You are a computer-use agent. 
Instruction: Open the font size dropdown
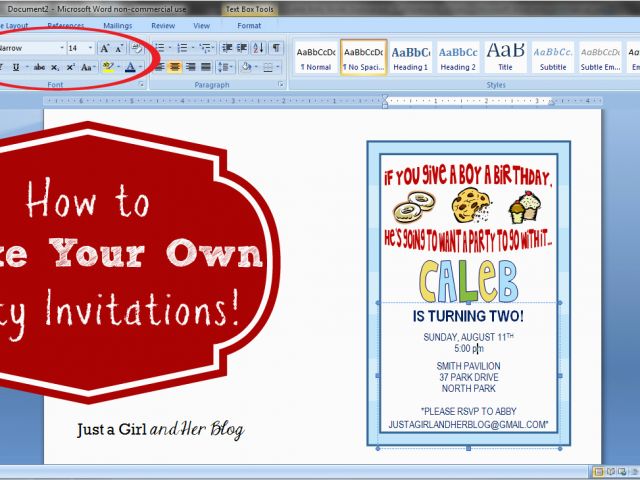click(x=90, y=48)
